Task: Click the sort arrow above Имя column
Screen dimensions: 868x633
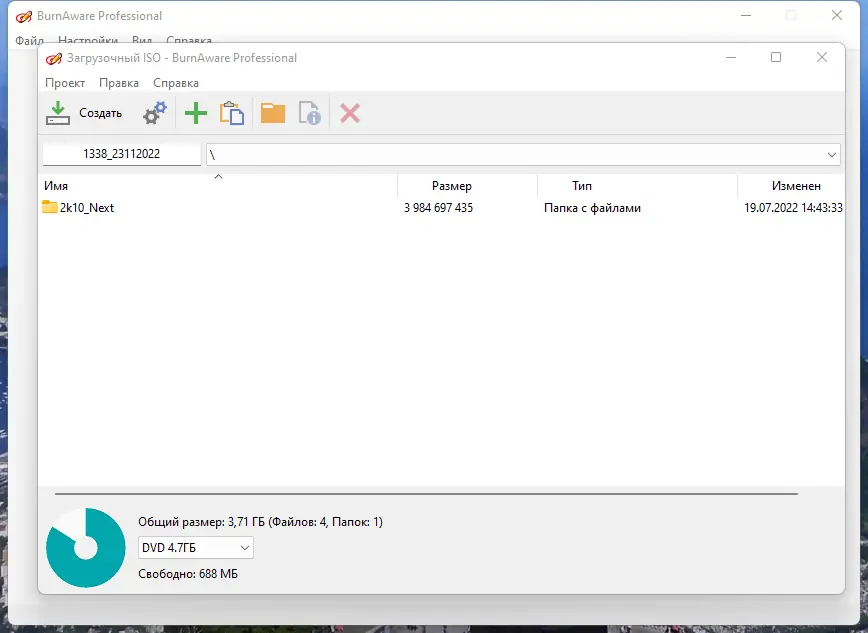Action: coord(218,177)
